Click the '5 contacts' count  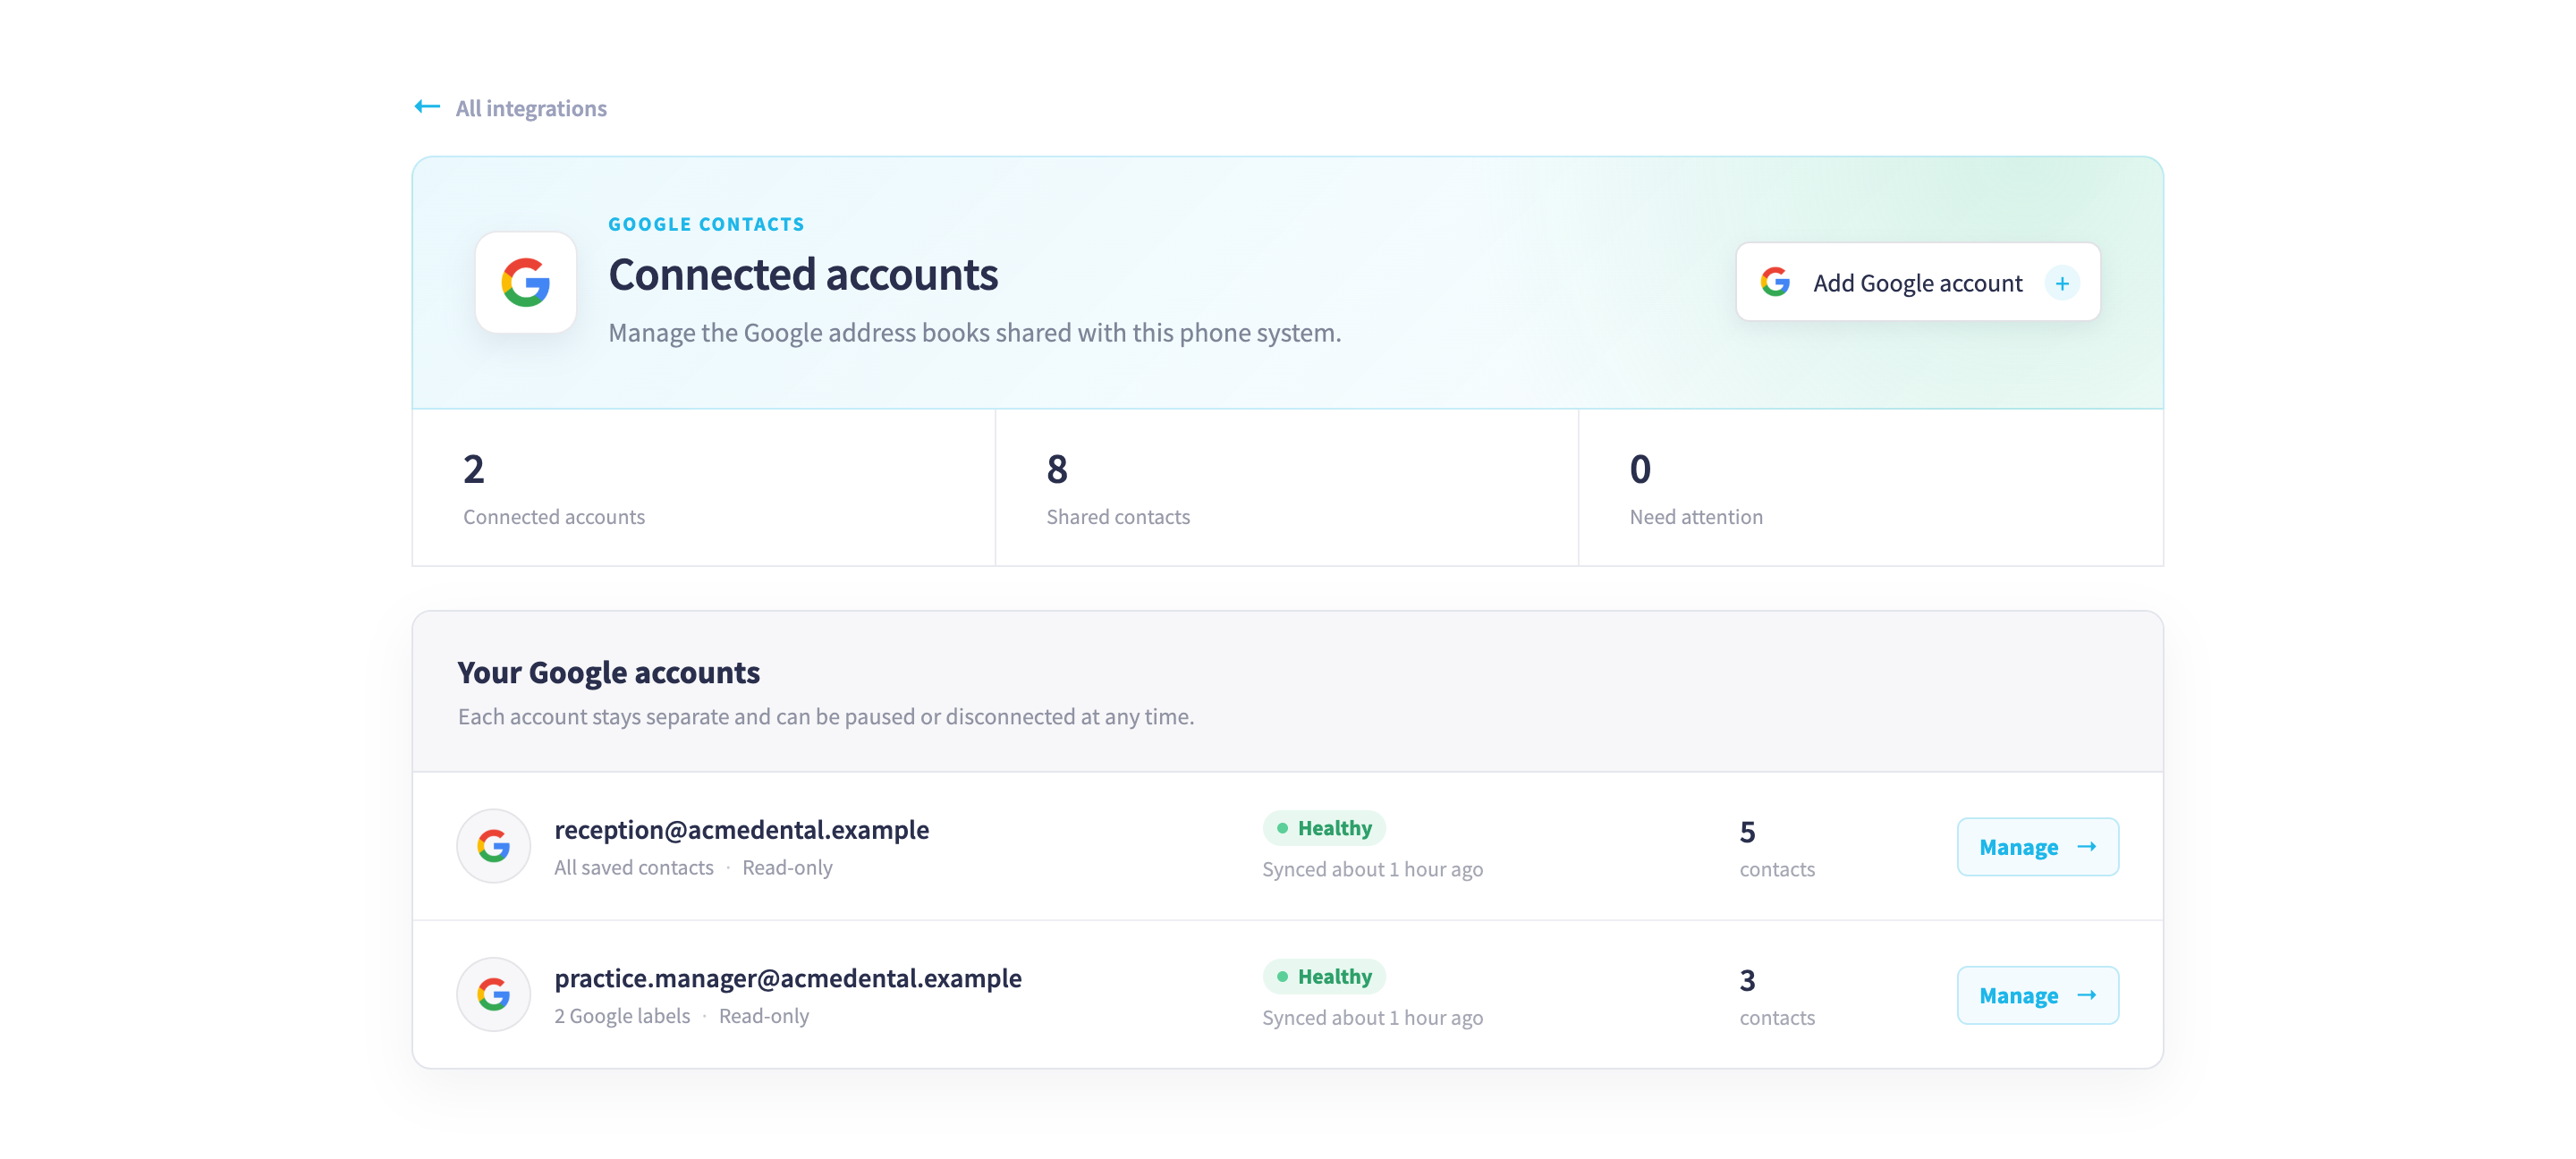pyautogui.click(x=1776, y=848)
